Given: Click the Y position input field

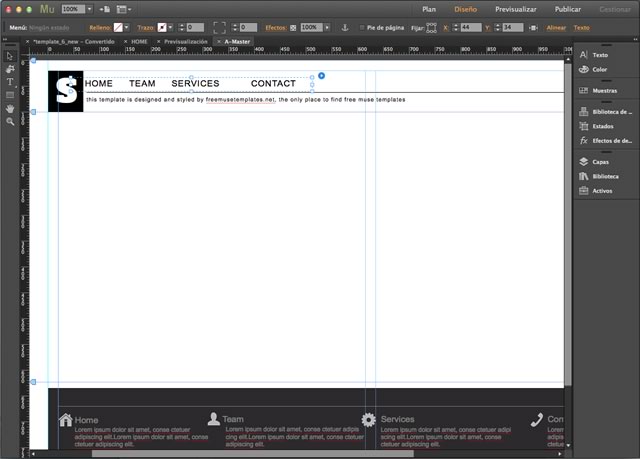Looking at the screenshot, I should pos(513,27).
